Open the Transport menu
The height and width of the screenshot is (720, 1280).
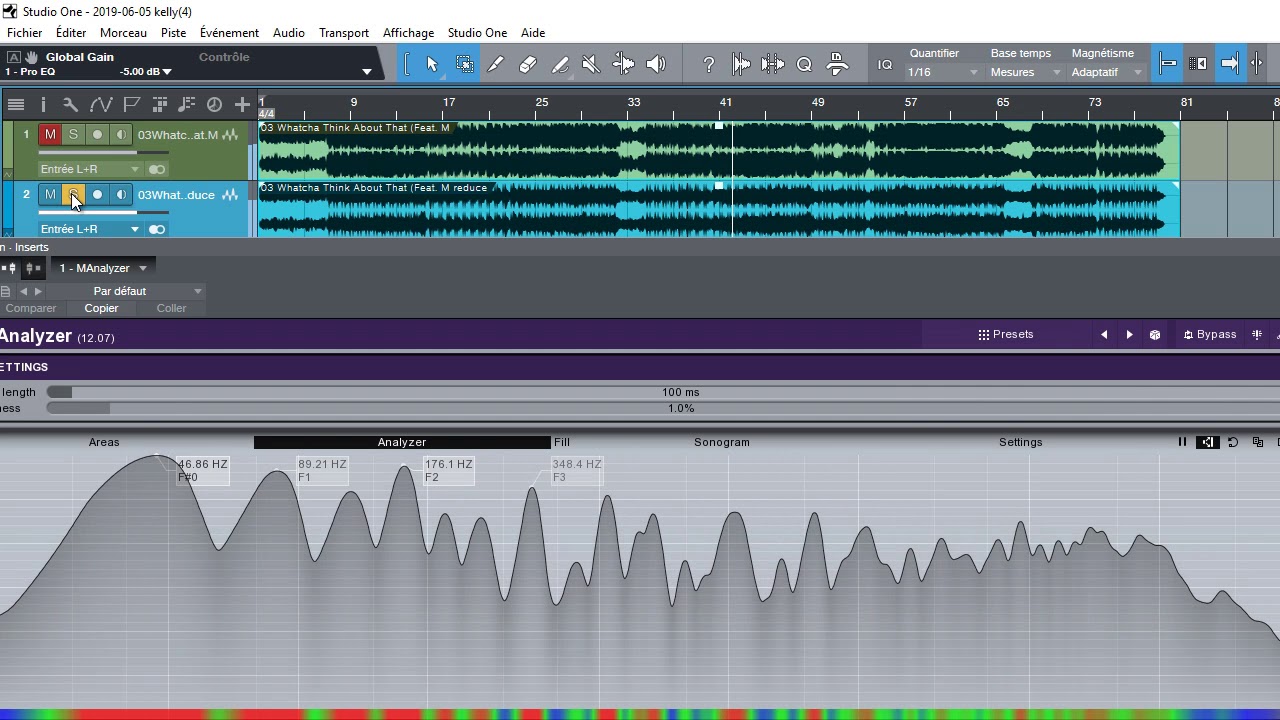pos(344,33)
